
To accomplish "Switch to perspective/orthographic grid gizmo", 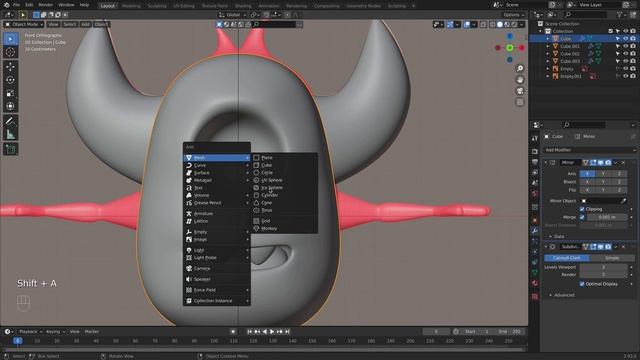I will (520, 102).
